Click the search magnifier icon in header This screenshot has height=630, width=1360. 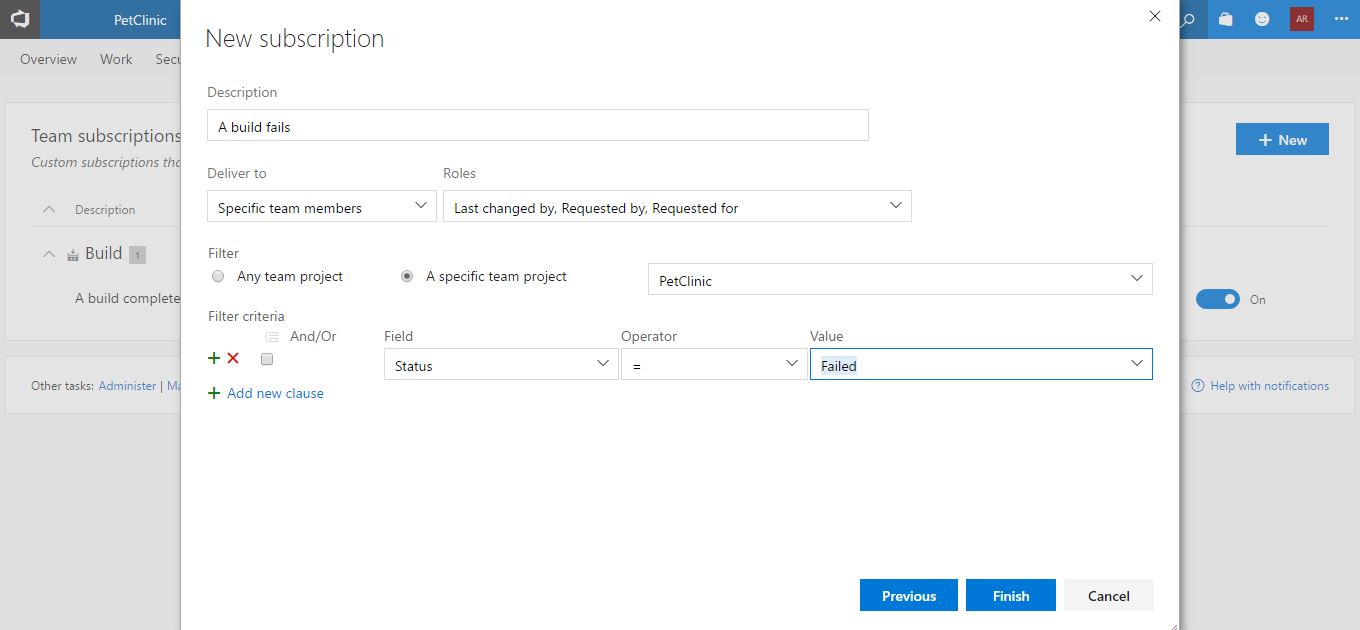pos(1189,19)
